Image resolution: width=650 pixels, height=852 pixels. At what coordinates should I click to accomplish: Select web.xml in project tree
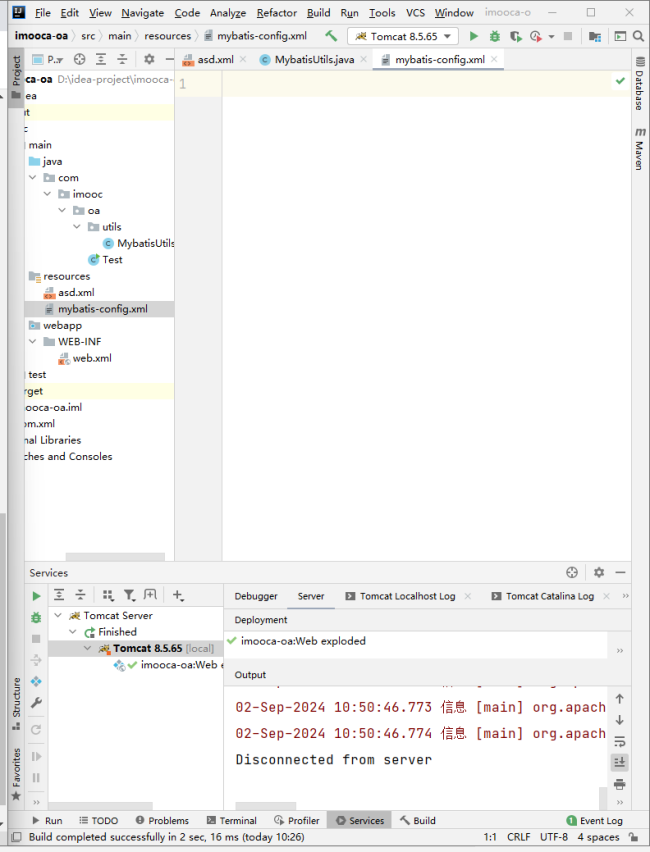(92, 358)
